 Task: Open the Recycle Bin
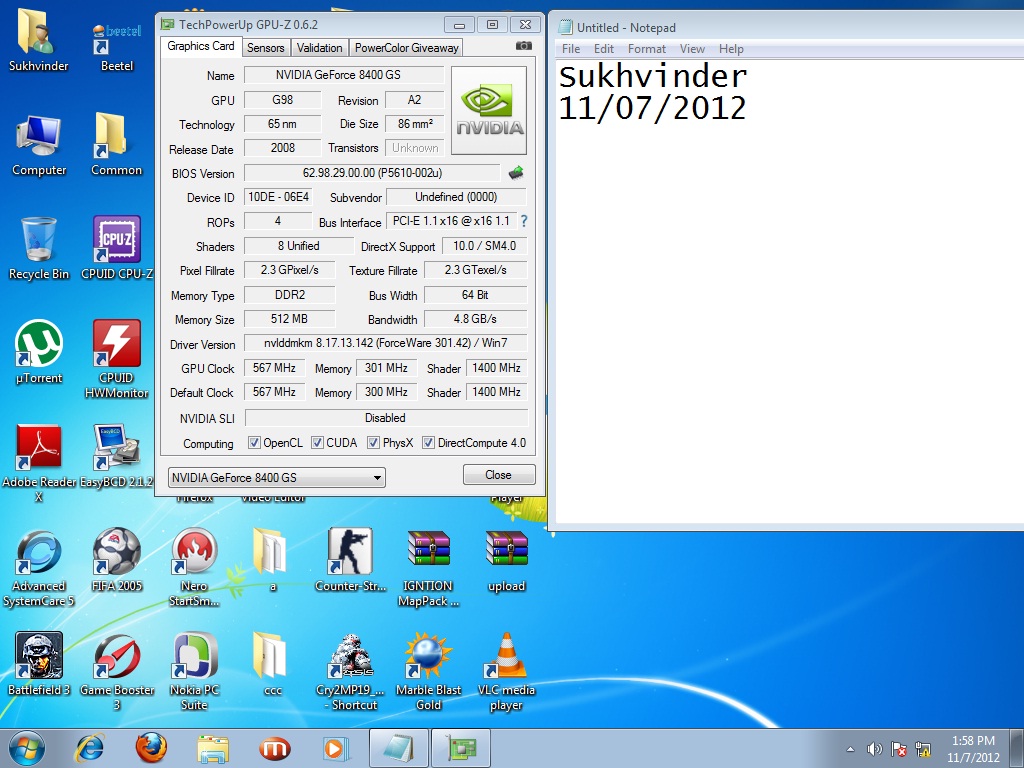tap(39, 248)
